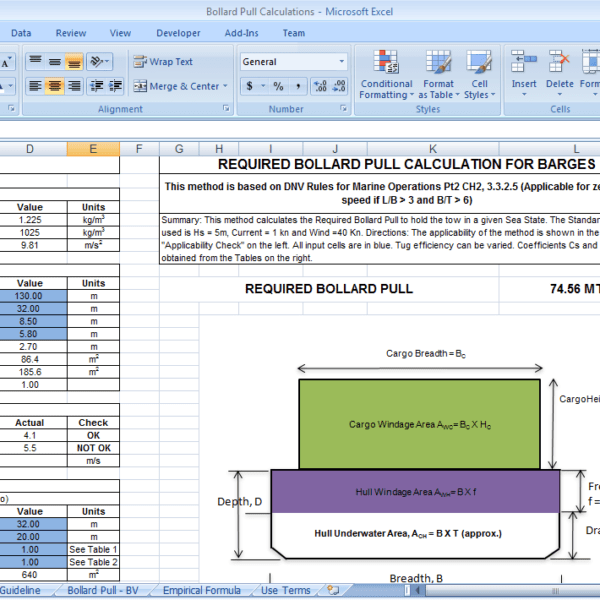Image resolution: width=600 pixels, height=600 pixels.
Task: Select the blue cell with value 8.50
Action: pyautogui.click(x=33, y=321)
